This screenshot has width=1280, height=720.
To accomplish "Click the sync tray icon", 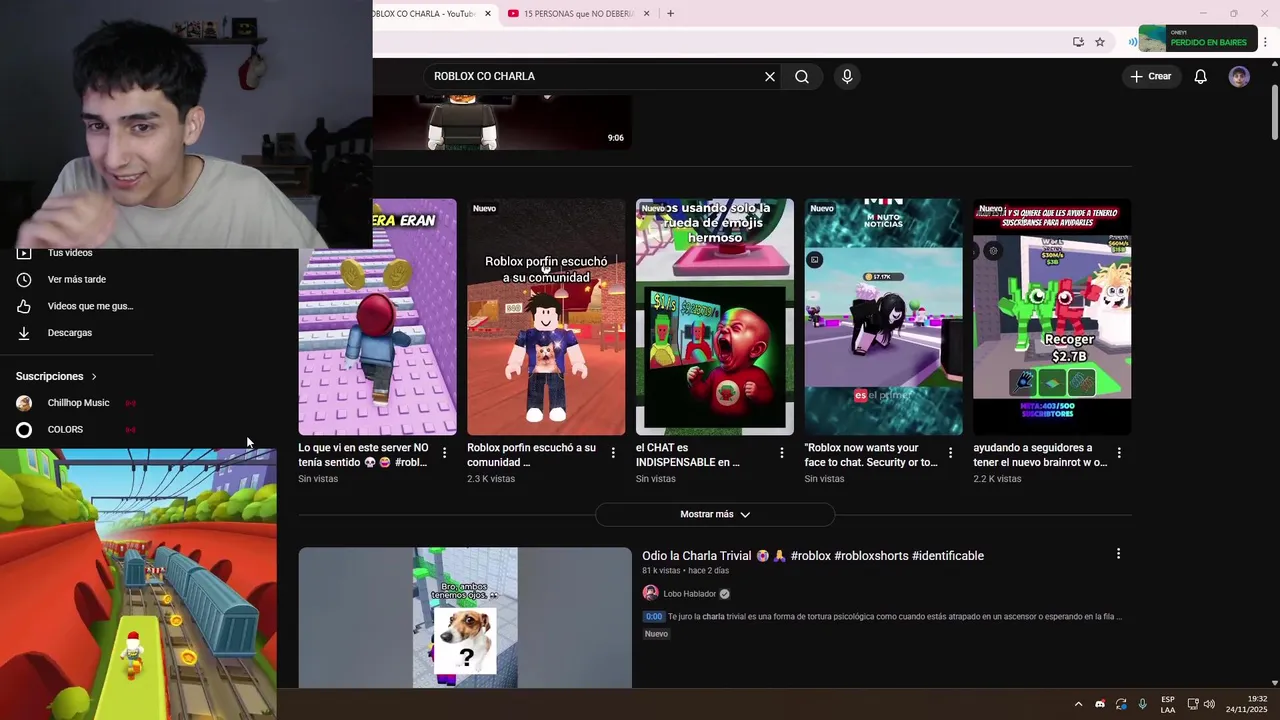I will pyautogui.click(x=1121, y=704).
